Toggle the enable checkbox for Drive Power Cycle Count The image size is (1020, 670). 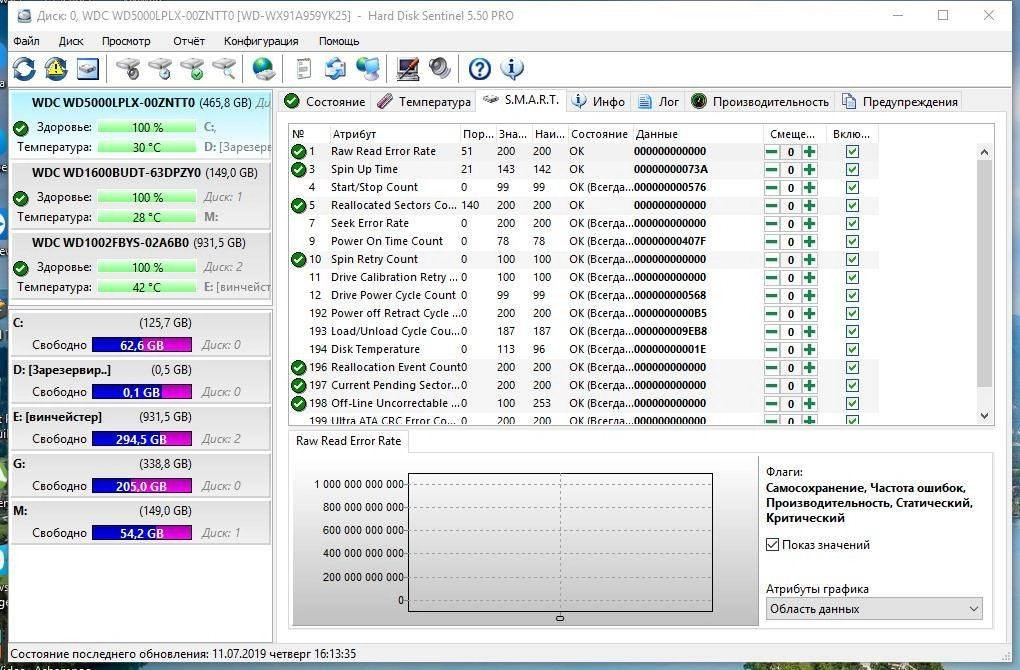(x=852, y=295)
